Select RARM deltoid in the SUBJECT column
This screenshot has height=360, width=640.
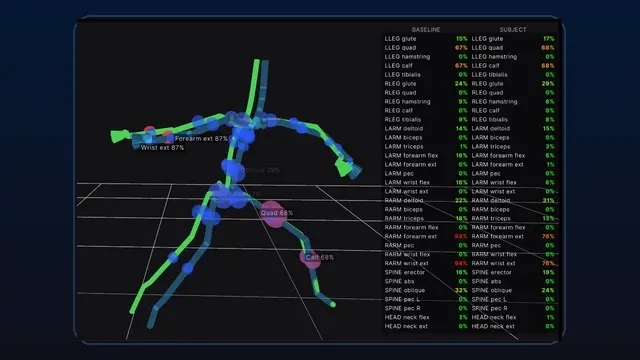tap(513, 200)
